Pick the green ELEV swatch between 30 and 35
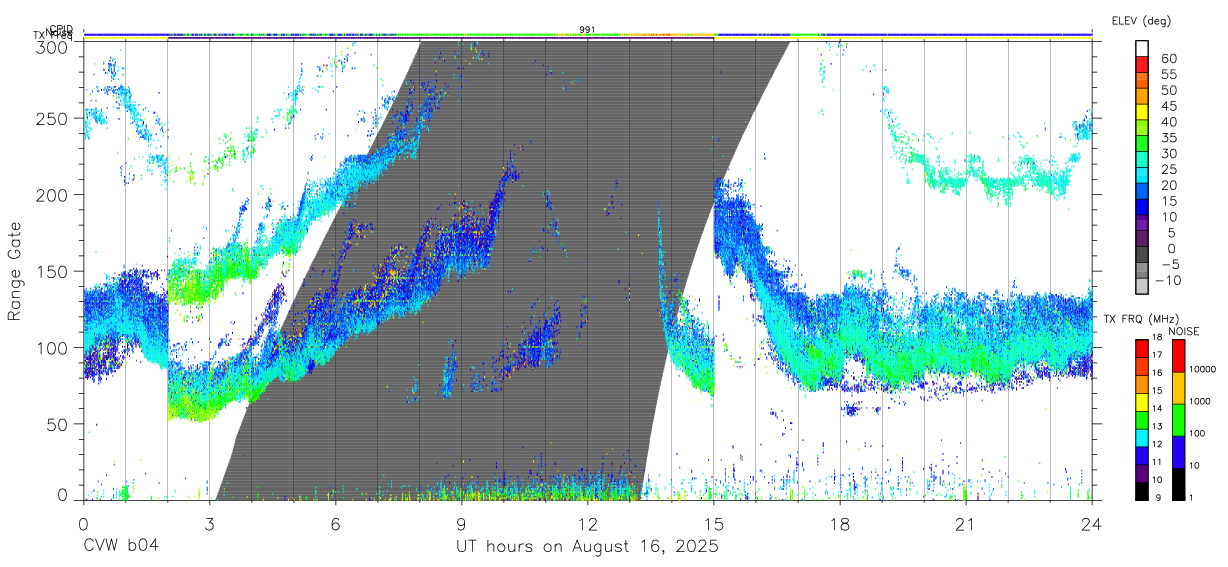The width and height of the screenshot is (1228, 567). click(1143, 144)
